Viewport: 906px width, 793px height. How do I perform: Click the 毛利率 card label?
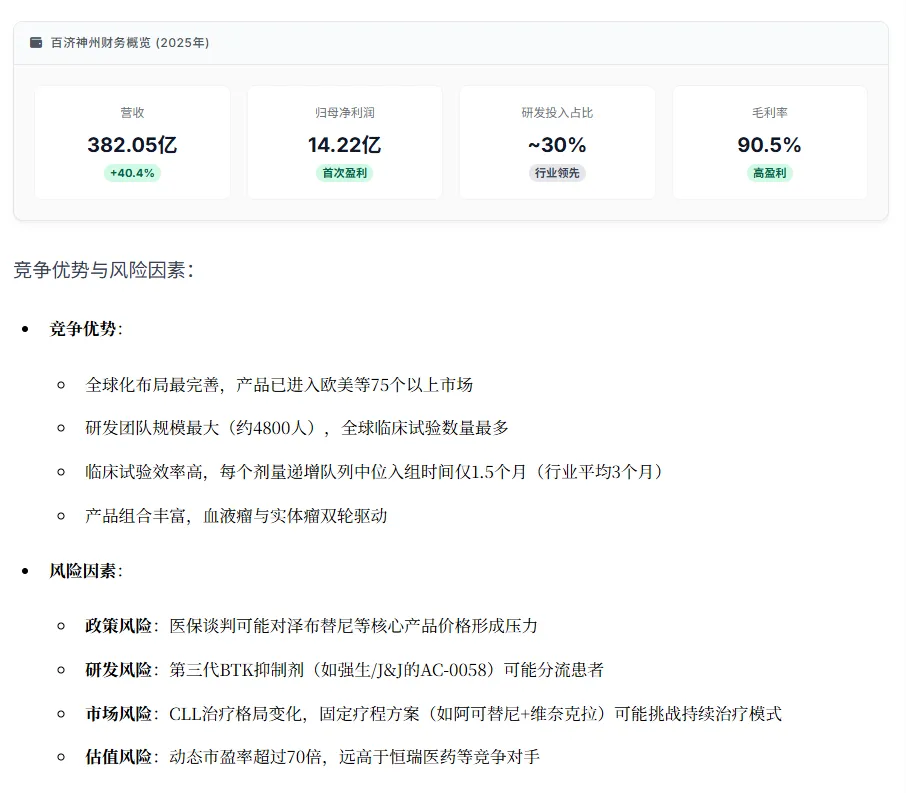point(770,113)
